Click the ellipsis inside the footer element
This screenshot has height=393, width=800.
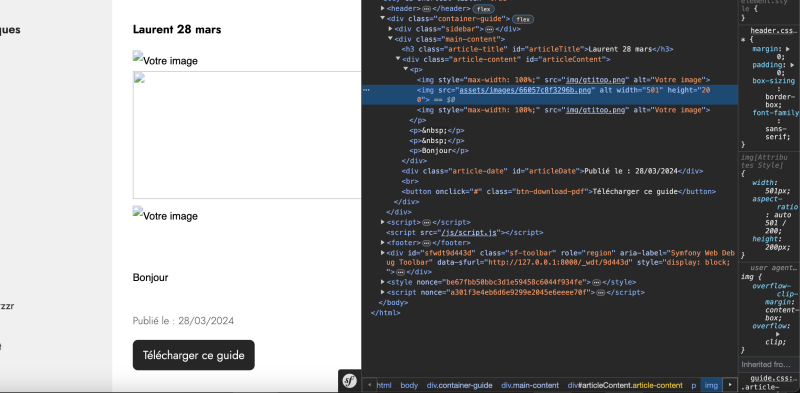tap(426, 242)
